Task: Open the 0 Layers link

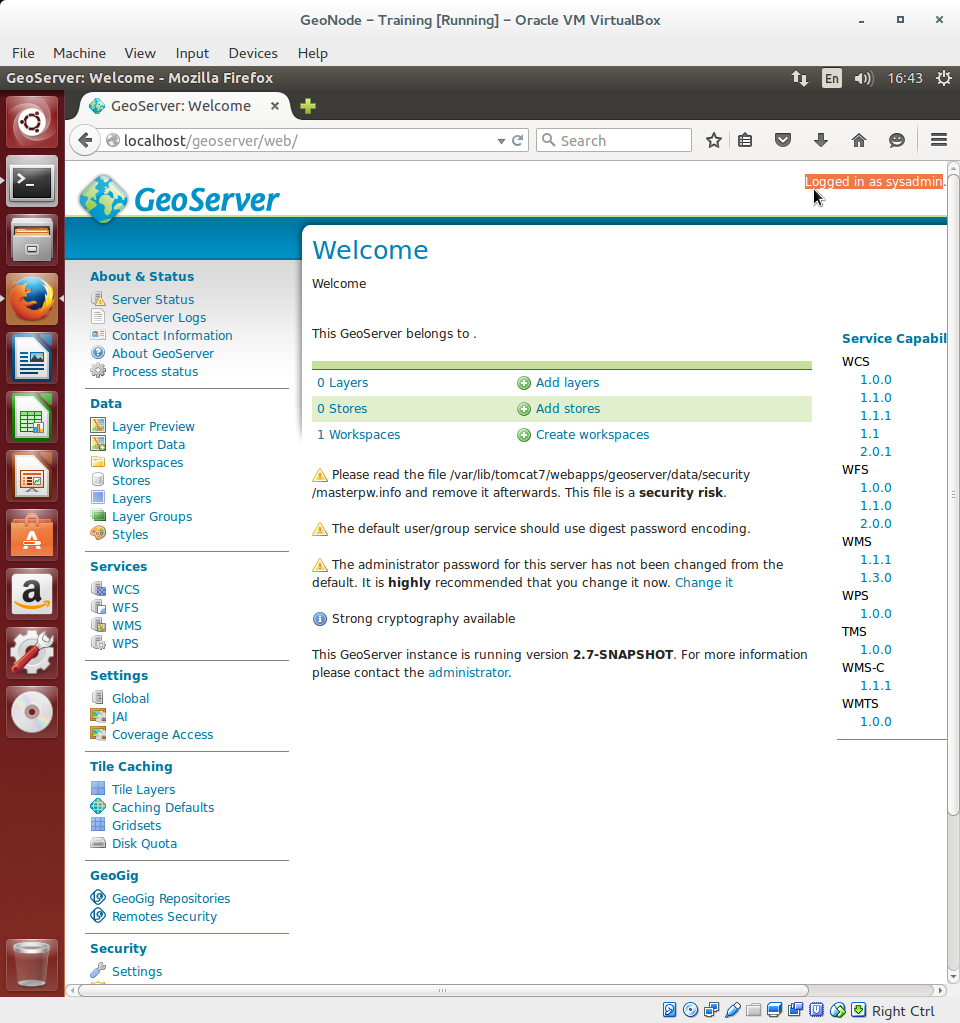Action: click(343, 383)
